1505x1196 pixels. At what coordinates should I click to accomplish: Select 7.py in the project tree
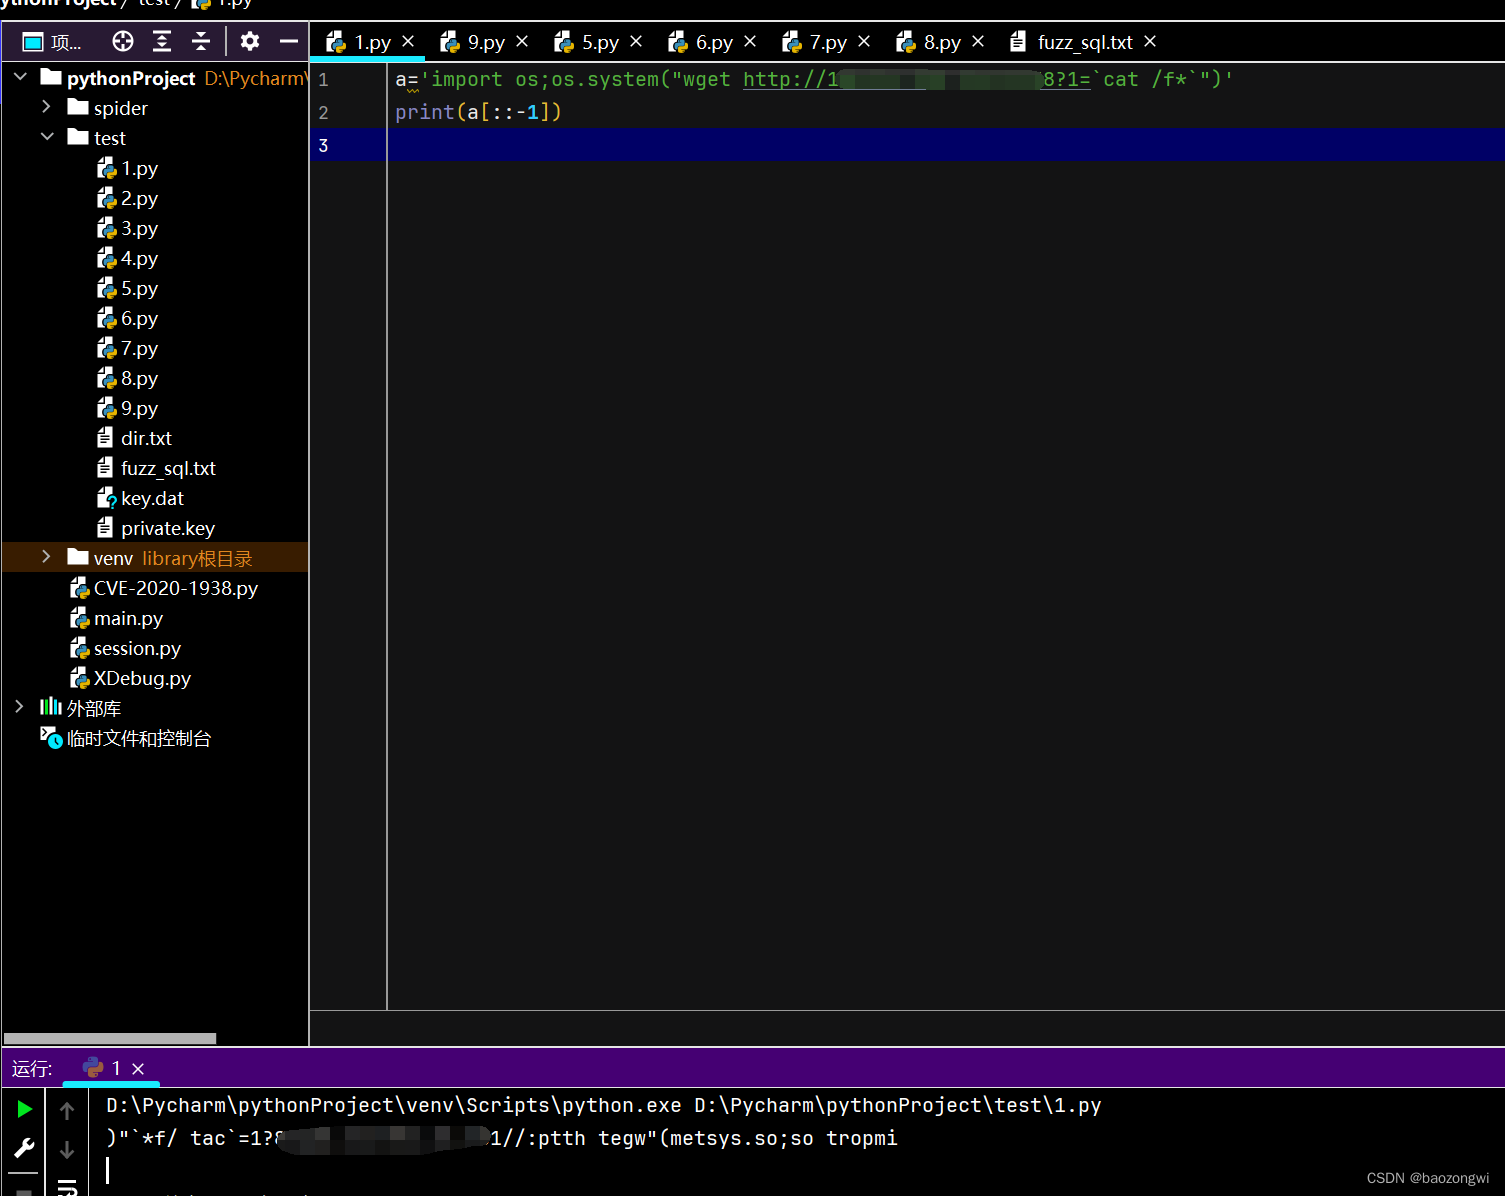coord(128,348)
